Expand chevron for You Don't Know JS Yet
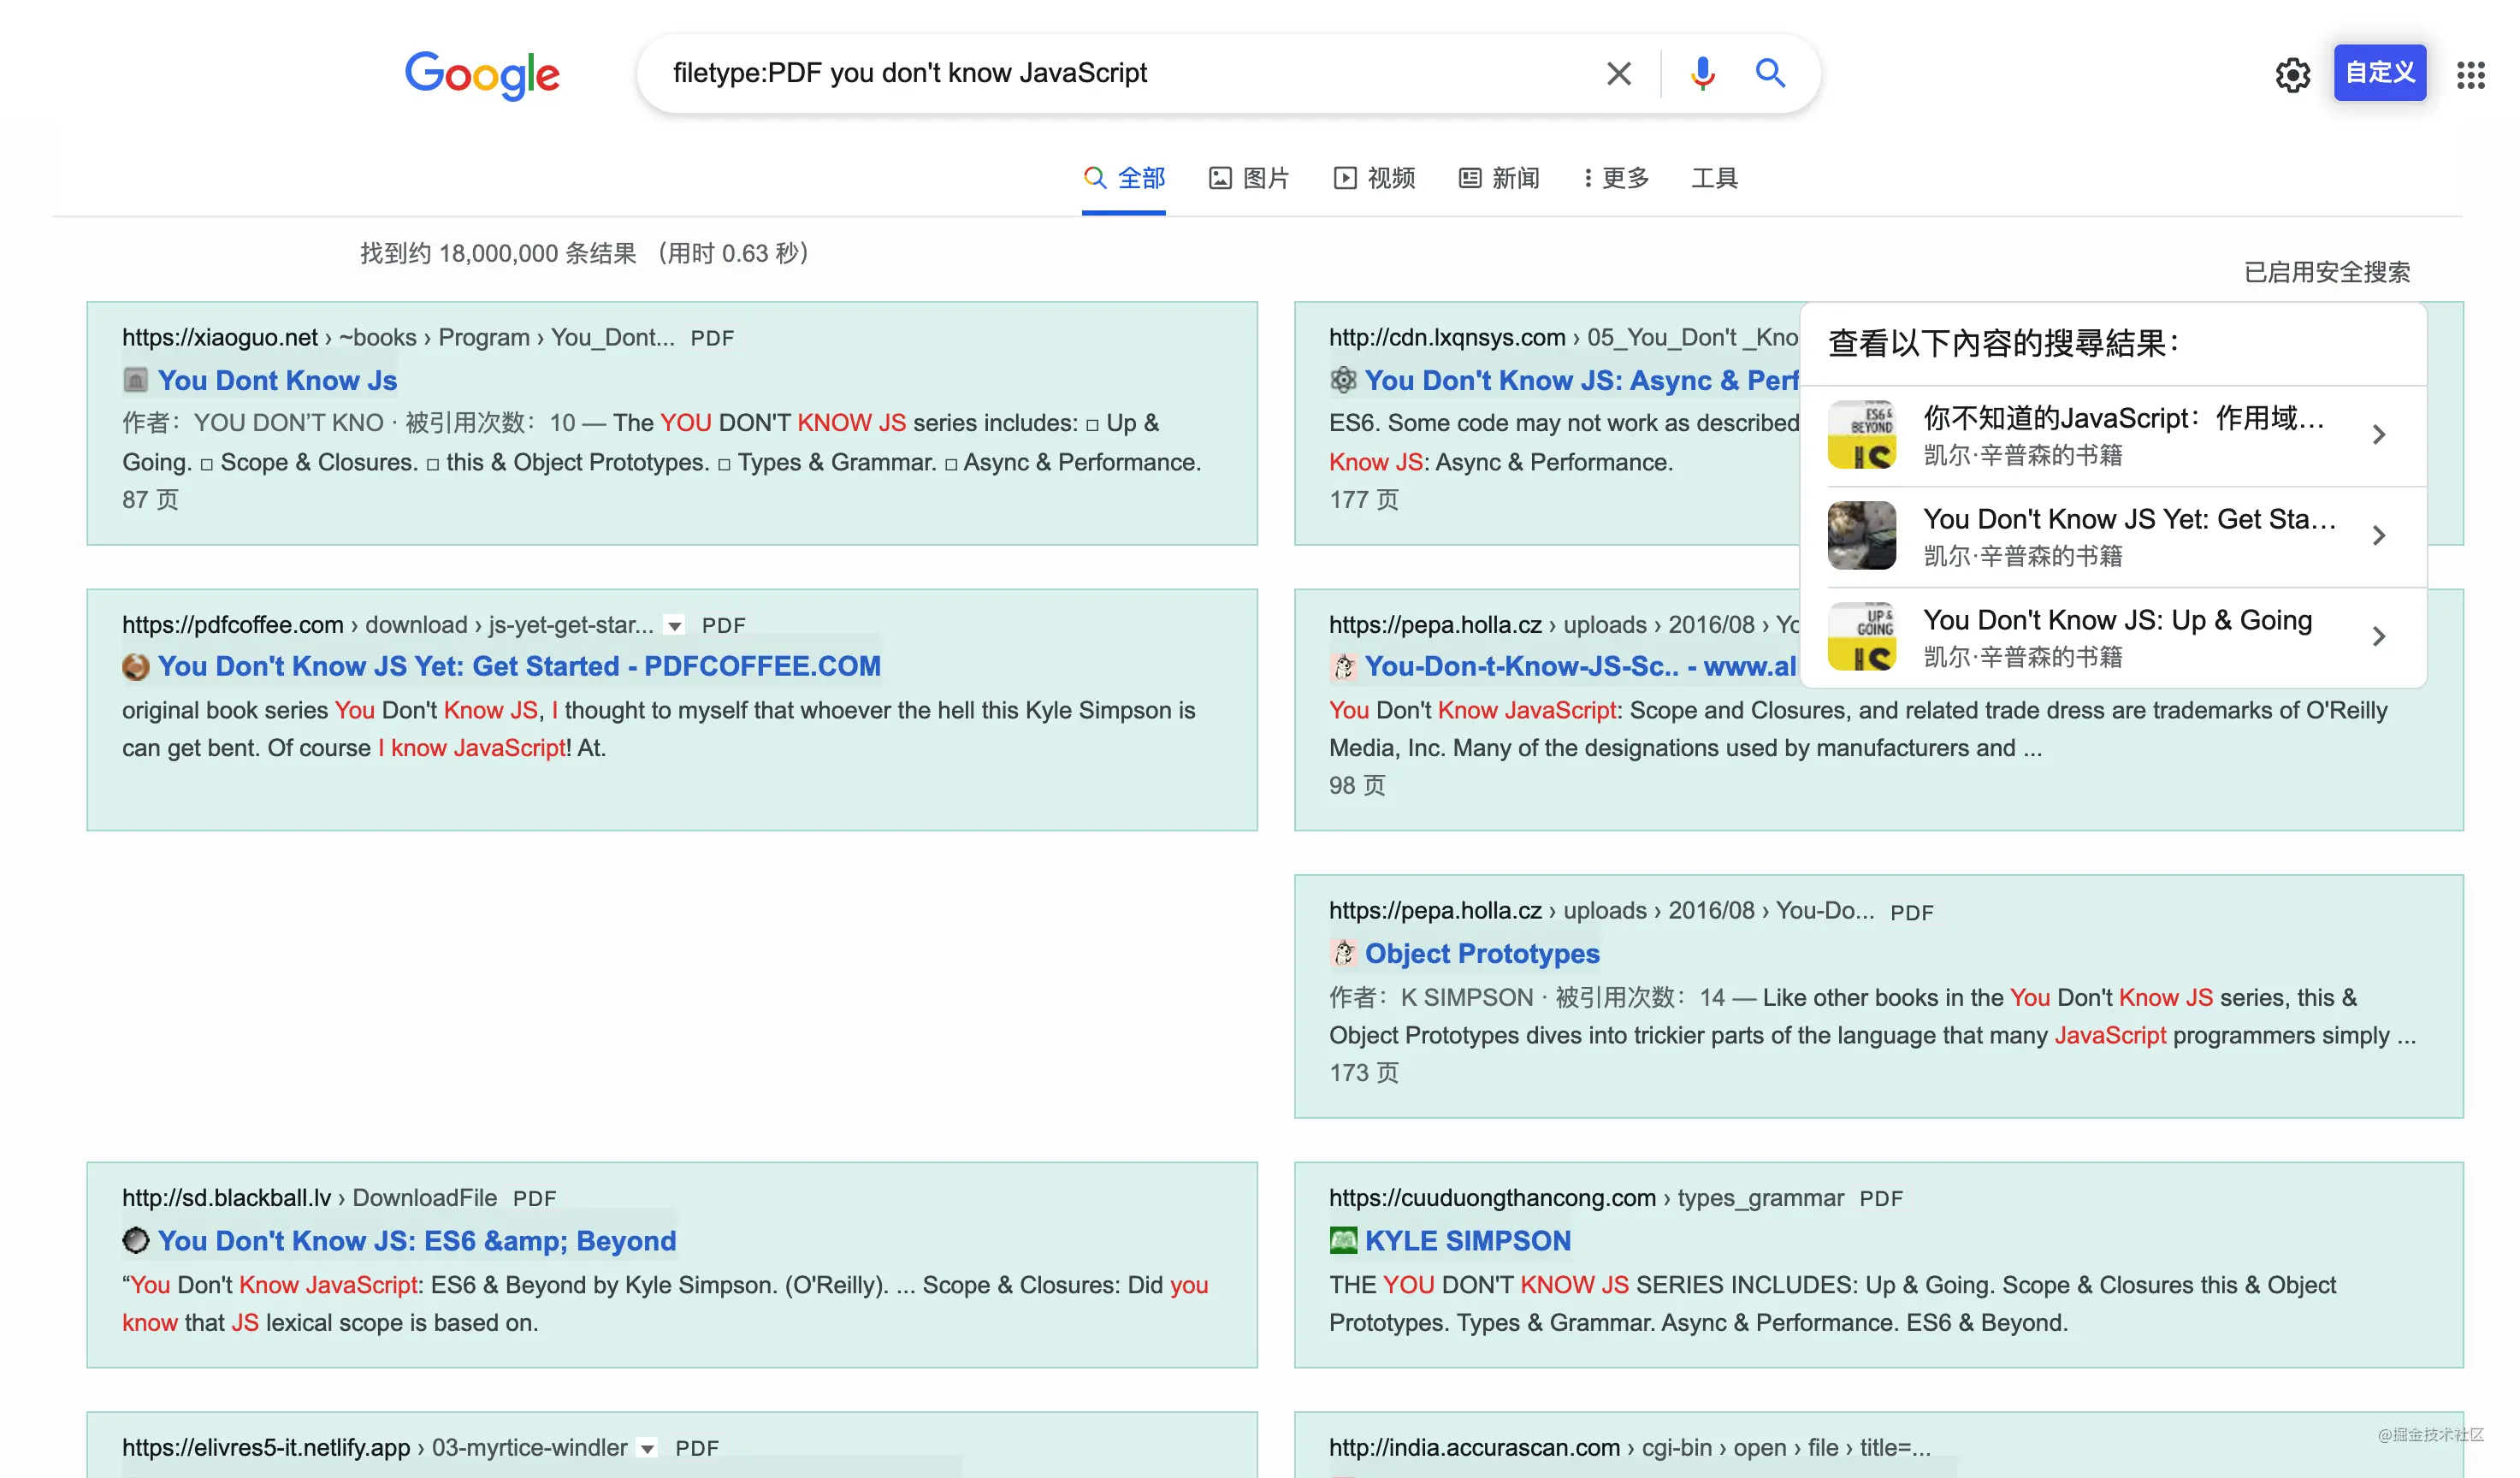2520x1478 pixels. [2378, 536]
